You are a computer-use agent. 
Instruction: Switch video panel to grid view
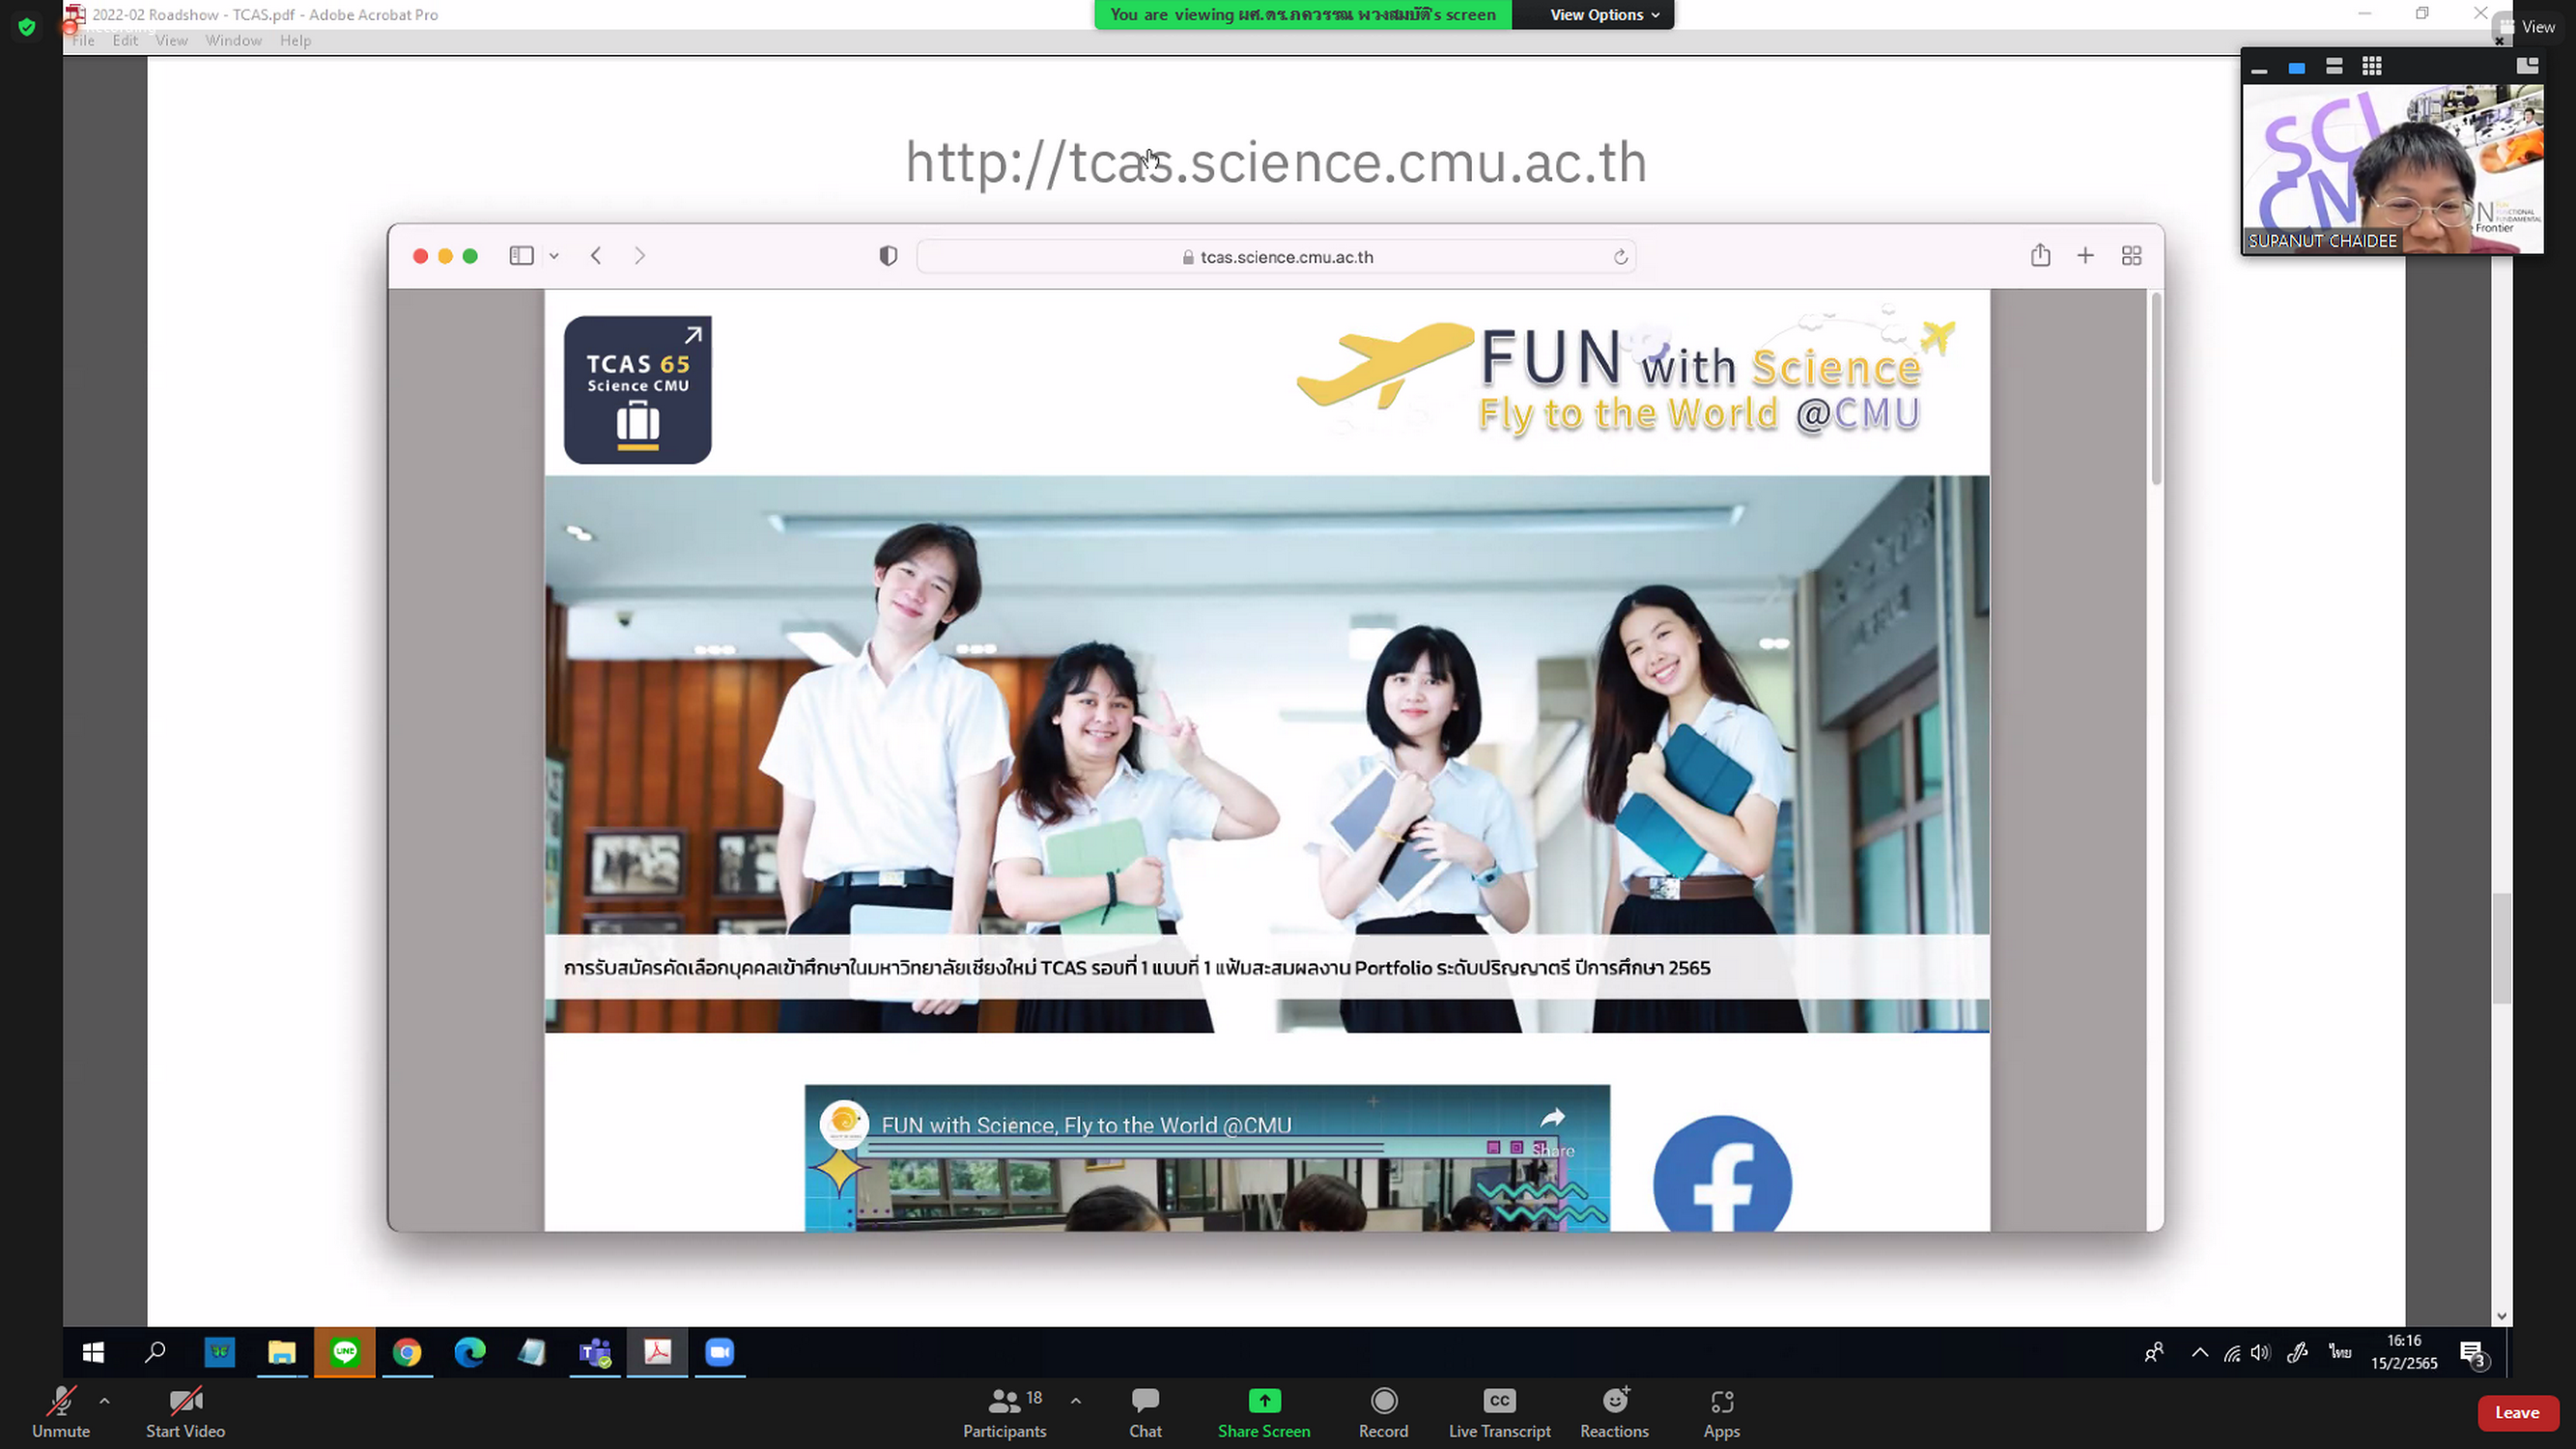coord(2371,67)
